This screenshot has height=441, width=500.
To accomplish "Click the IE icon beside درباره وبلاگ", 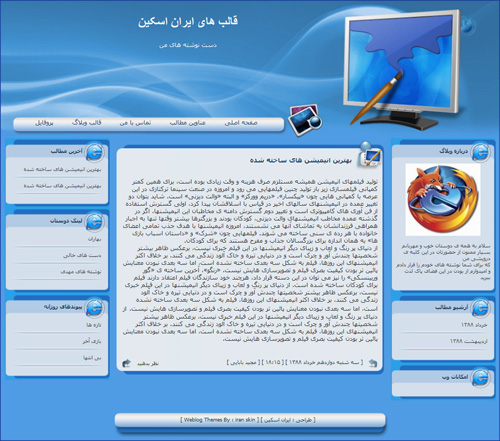I will (x=480, y=152).
